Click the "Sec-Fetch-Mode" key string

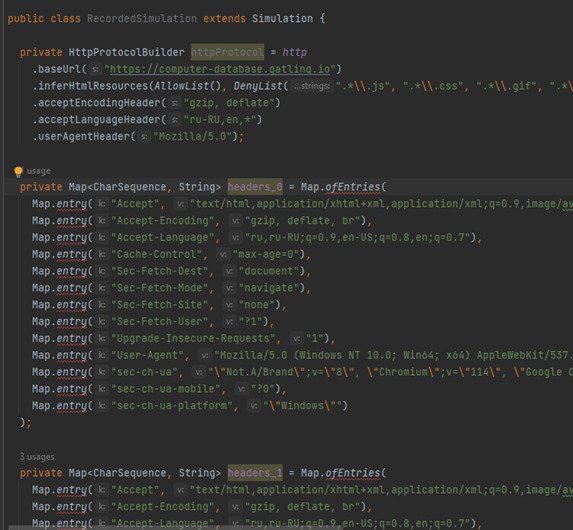[x=160, y=288]
